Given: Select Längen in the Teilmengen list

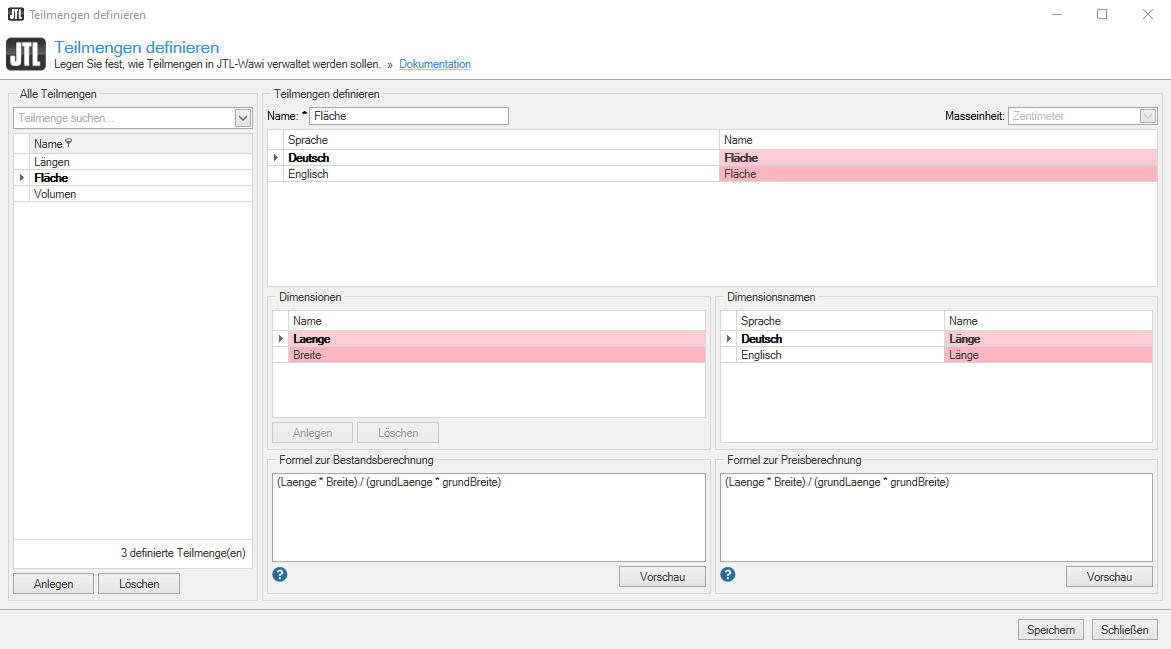Looking at the screenshot, I should (x=52, y=161).
